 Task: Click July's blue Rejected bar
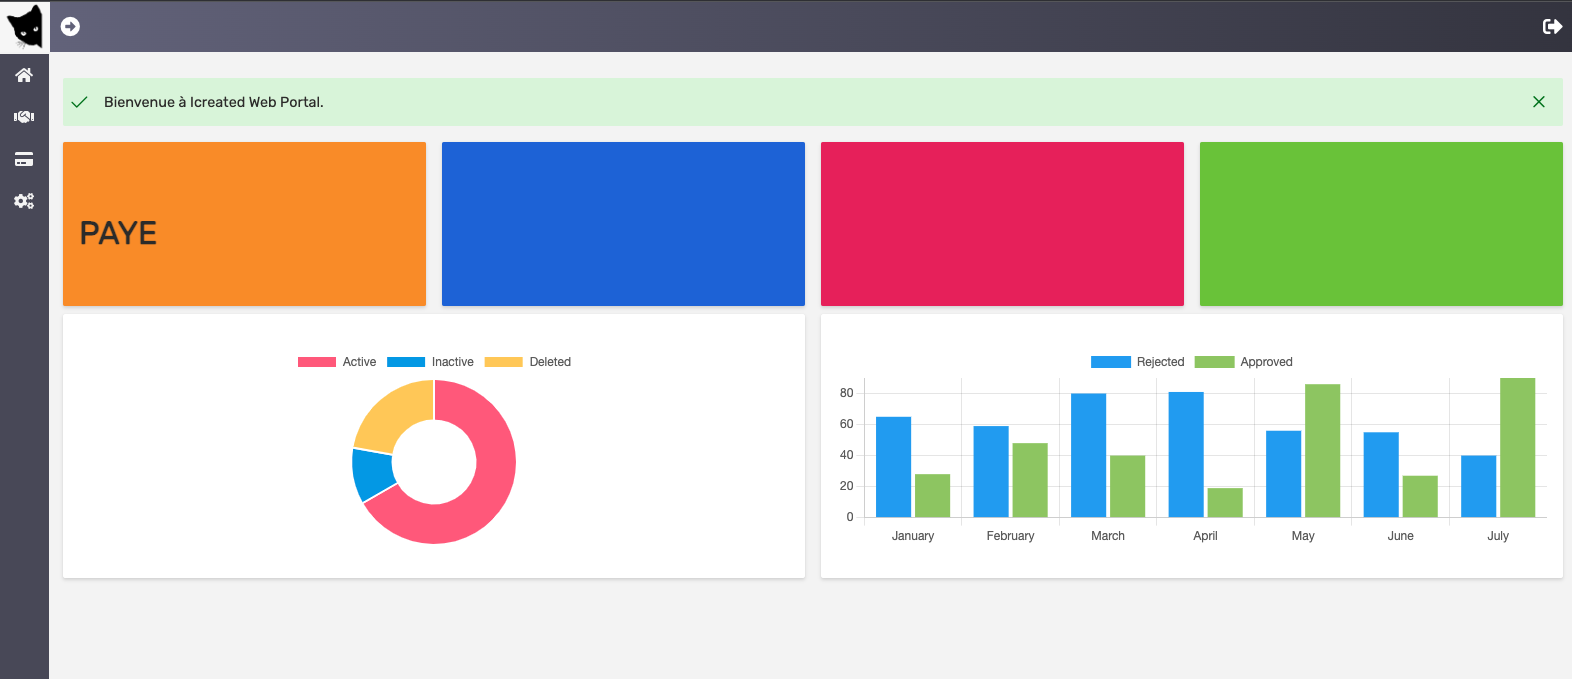click(1478, 486)
